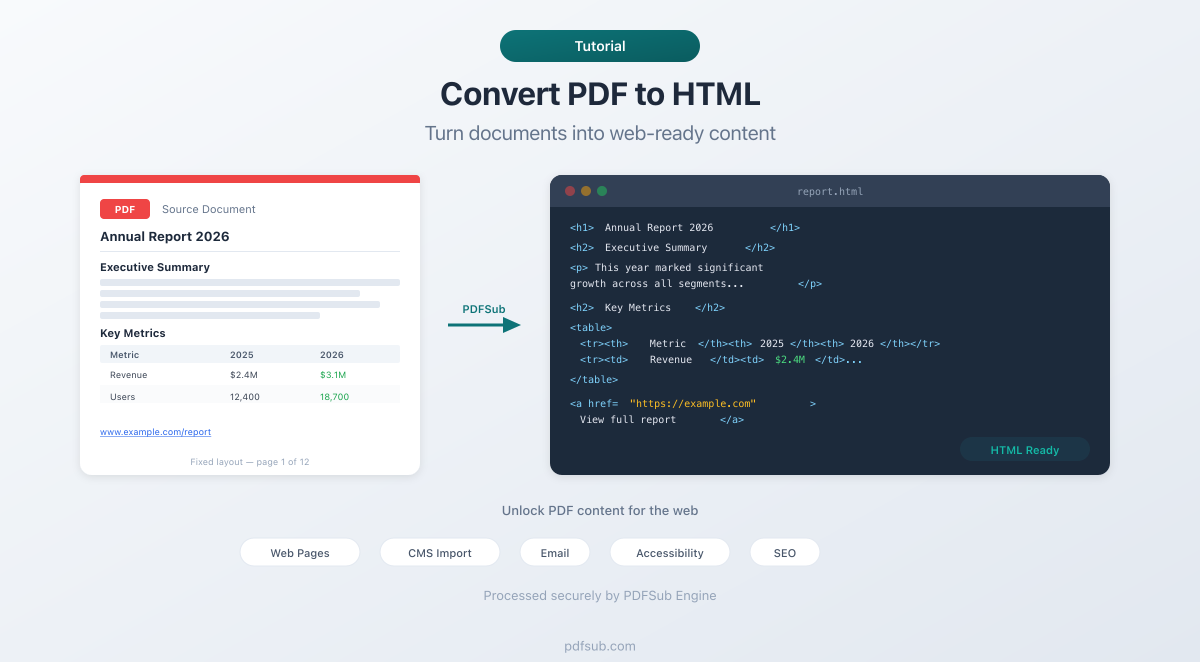Screen dimensions: 1200x662
Task: Click "Fixed layout — page 1 of 12" text
Action: pos(250,462)
